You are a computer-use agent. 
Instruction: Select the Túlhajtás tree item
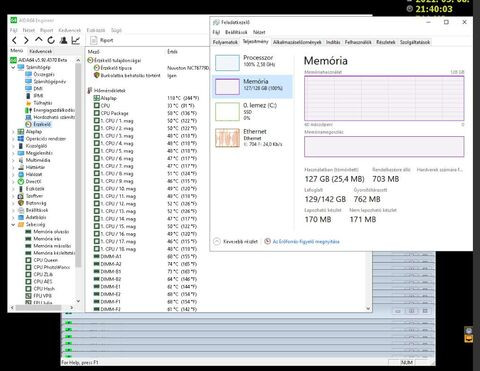pos(39,103)
